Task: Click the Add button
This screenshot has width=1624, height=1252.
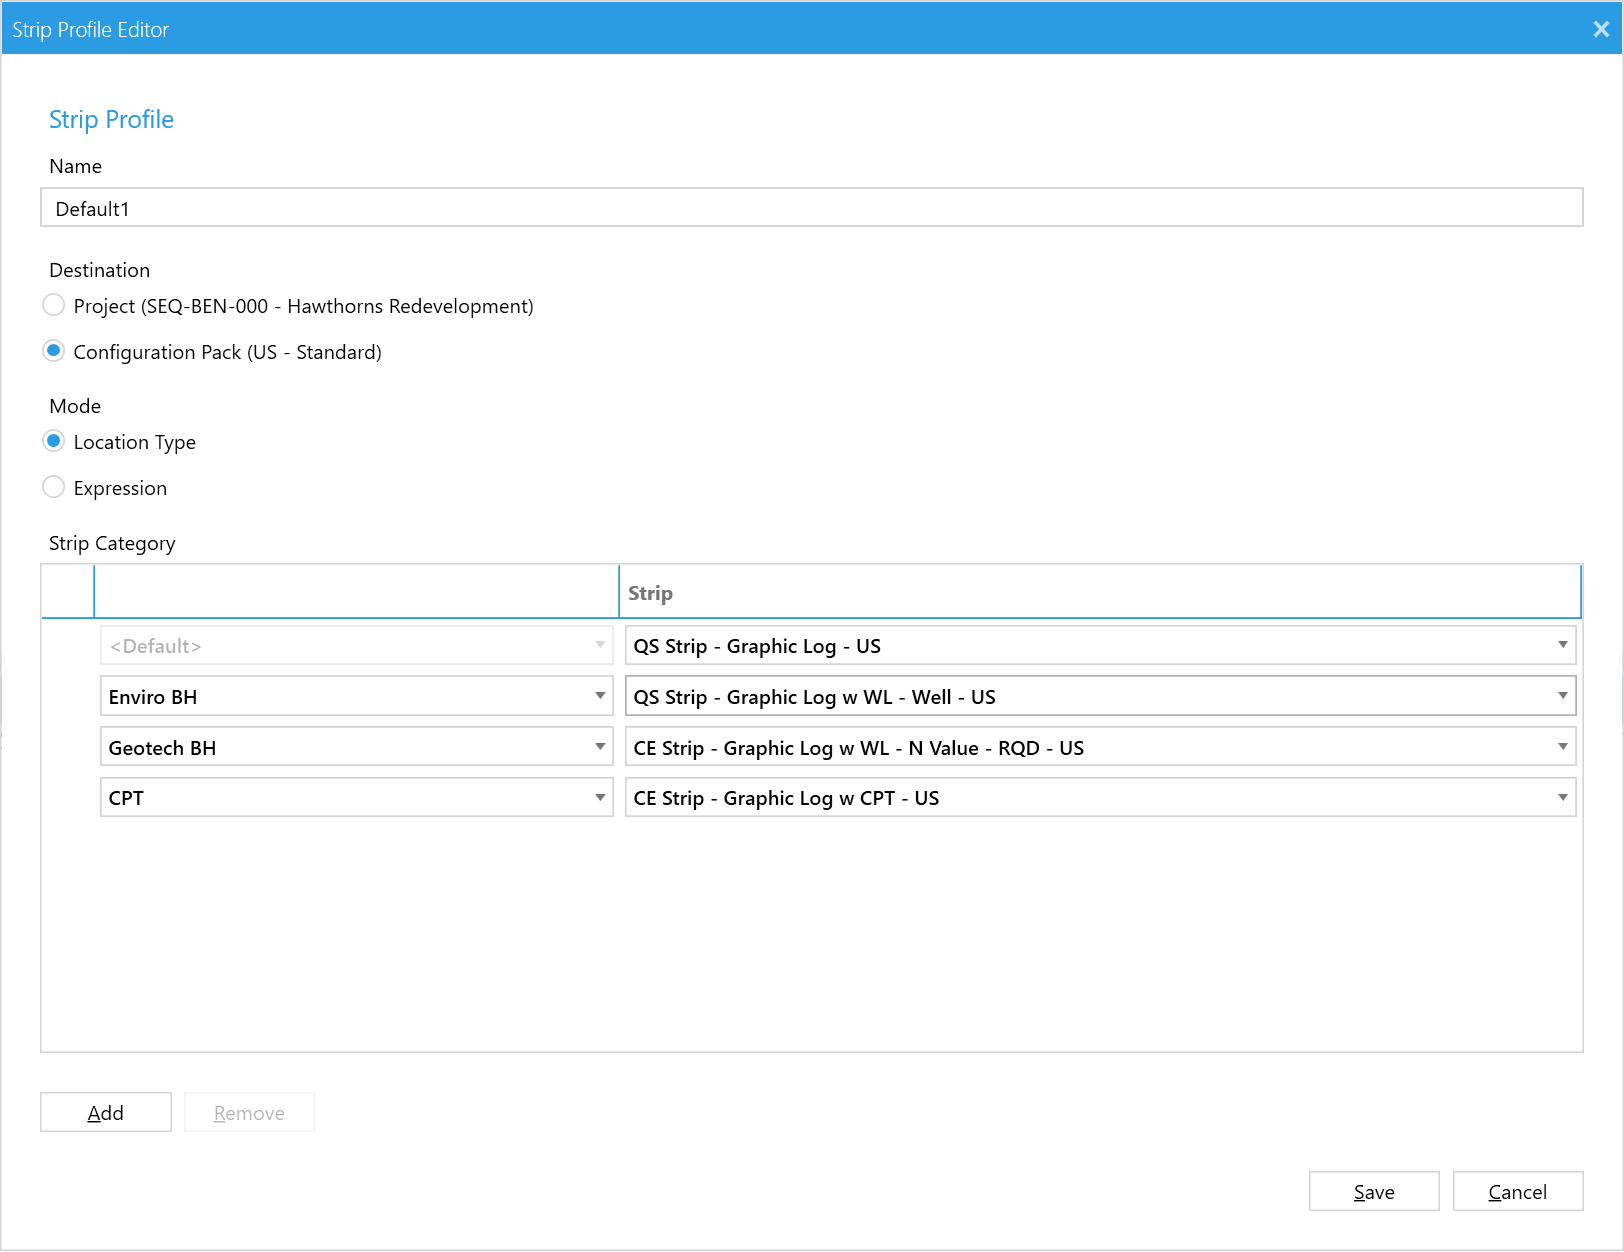Action: click(x=105, y=1112)
